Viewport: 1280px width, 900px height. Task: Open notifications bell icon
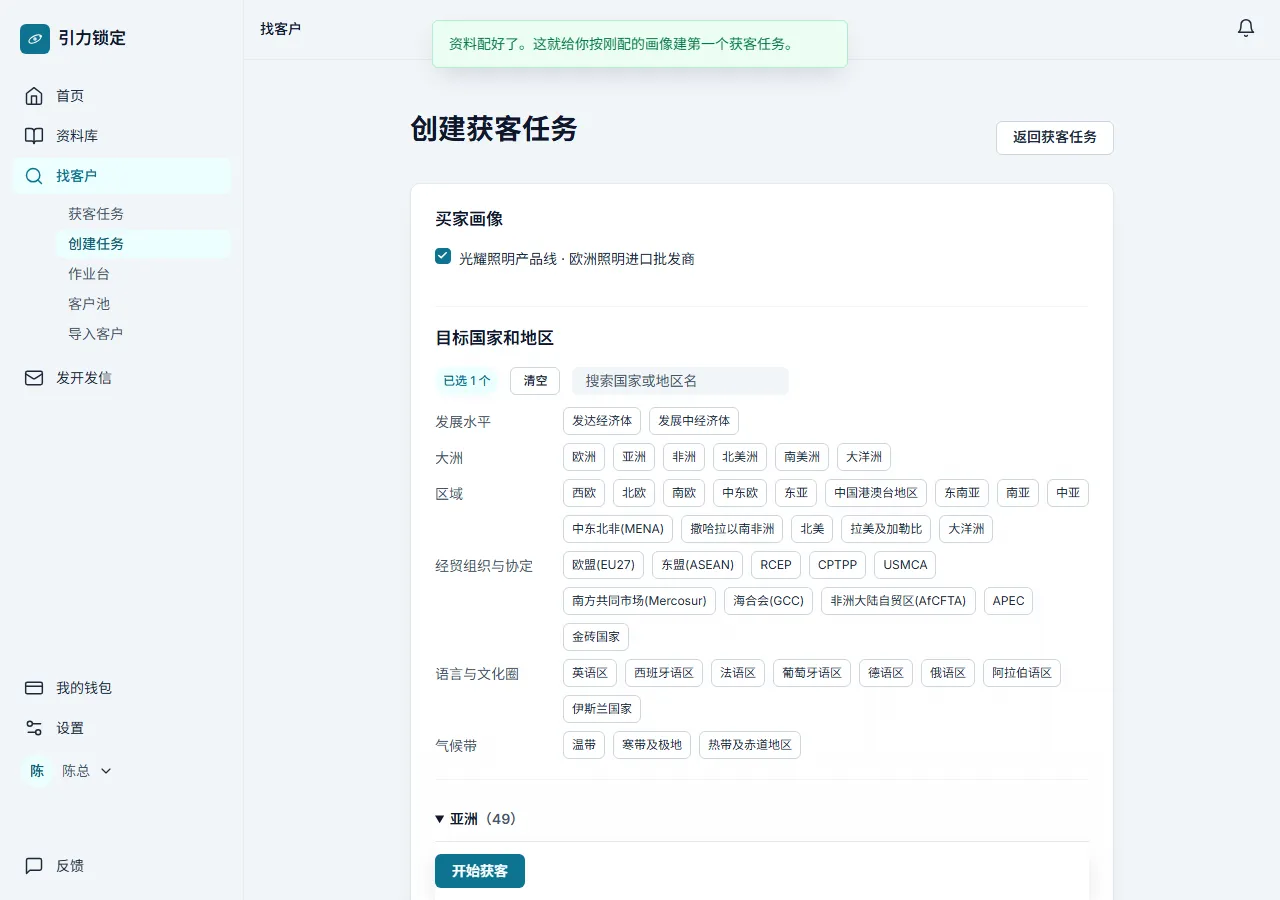pyautogui.click(x=1246, y=28)
